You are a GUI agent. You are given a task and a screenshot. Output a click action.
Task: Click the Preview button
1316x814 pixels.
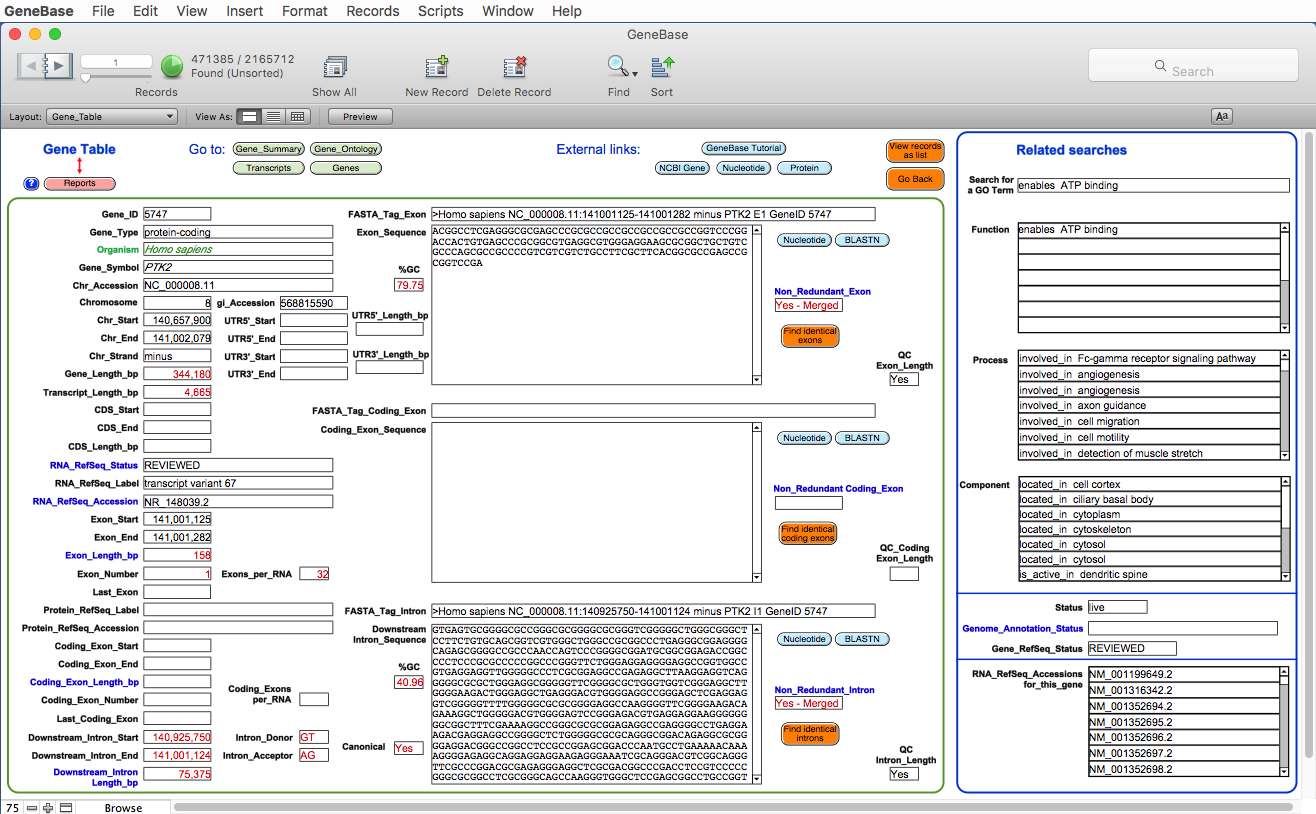pyautogui.click(x=360, y=117)
